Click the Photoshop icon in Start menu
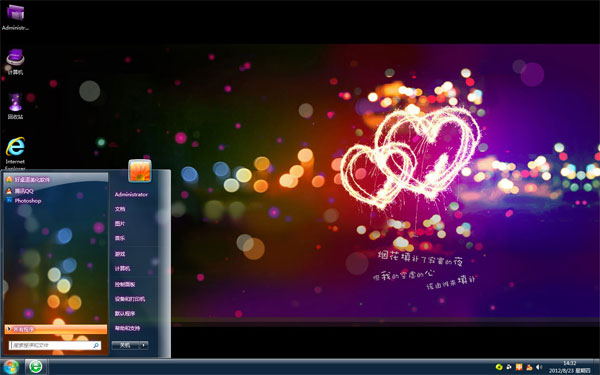 (9, 201)
